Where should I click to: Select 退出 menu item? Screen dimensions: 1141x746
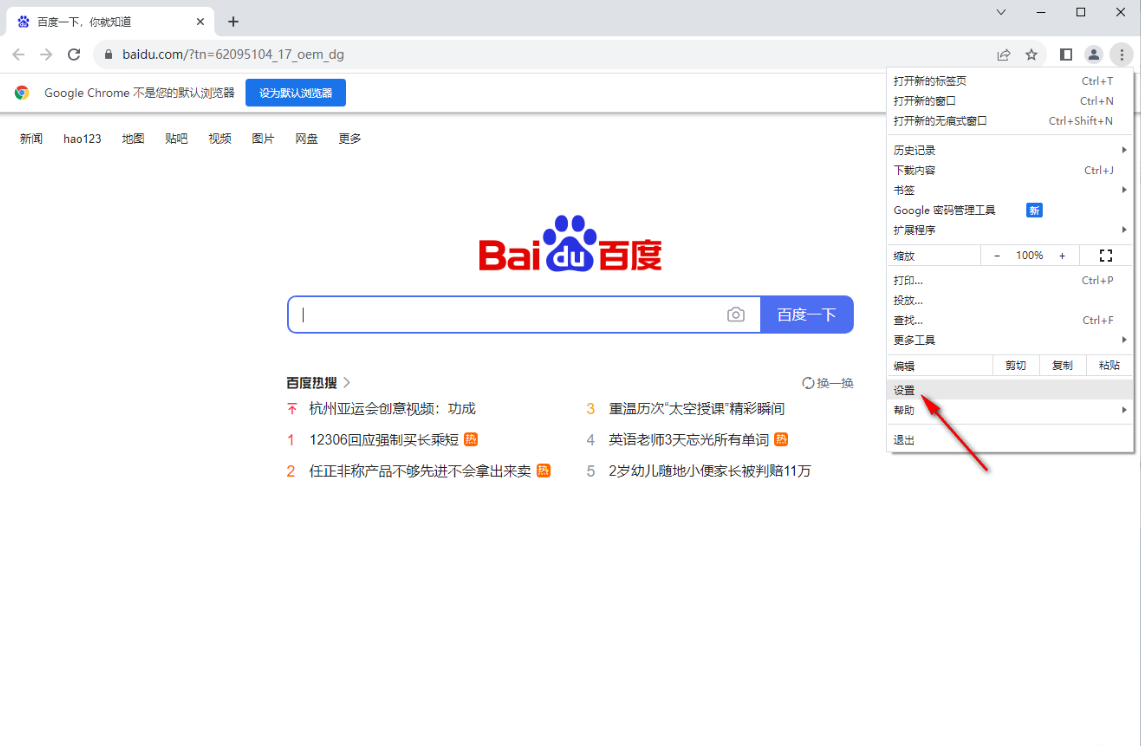pyautogui.click(x=1010, y=440)
